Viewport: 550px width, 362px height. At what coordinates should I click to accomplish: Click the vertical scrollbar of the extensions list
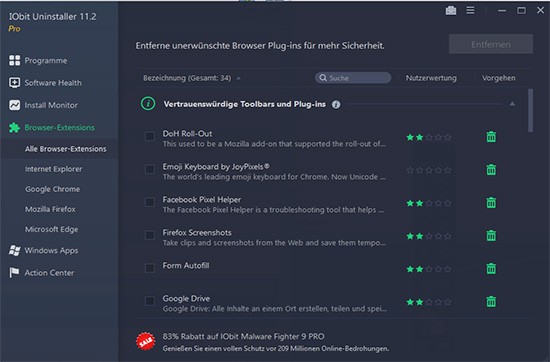tap(530, 110)
